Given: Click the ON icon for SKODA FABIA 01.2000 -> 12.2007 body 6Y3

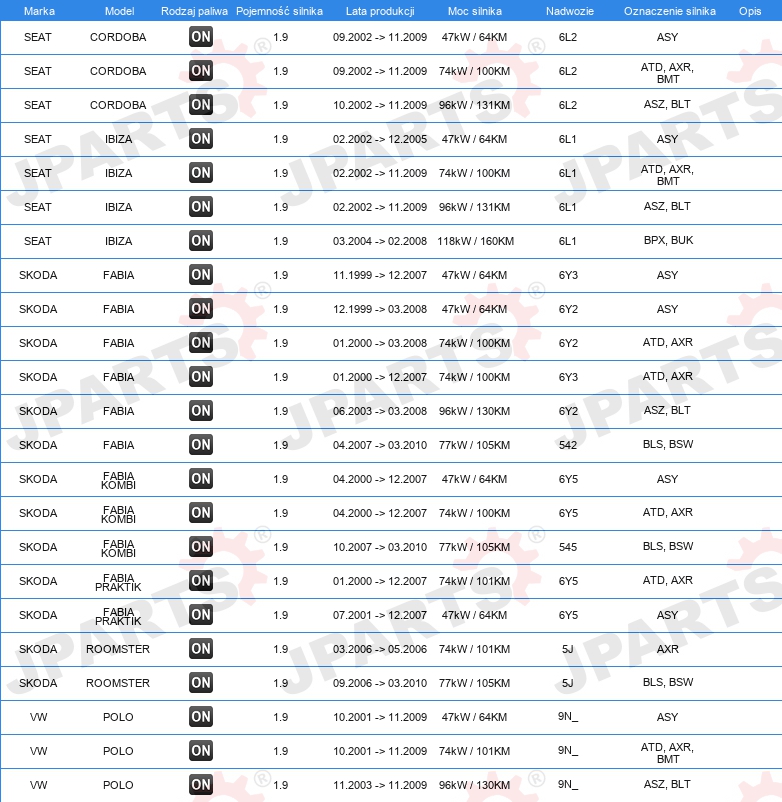Looking at the screenshot, I should (x=200, y=377).
